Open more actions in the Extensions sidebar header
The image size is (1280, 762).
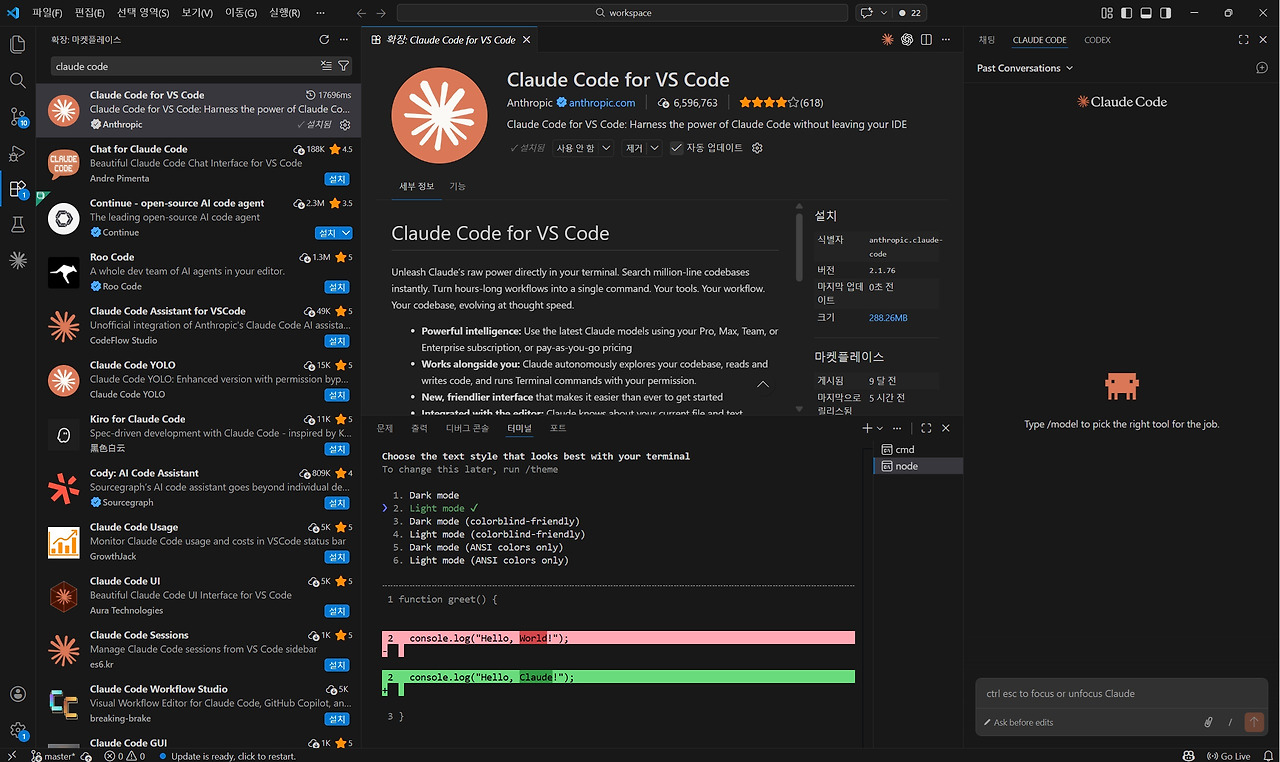tap(344, 40)
